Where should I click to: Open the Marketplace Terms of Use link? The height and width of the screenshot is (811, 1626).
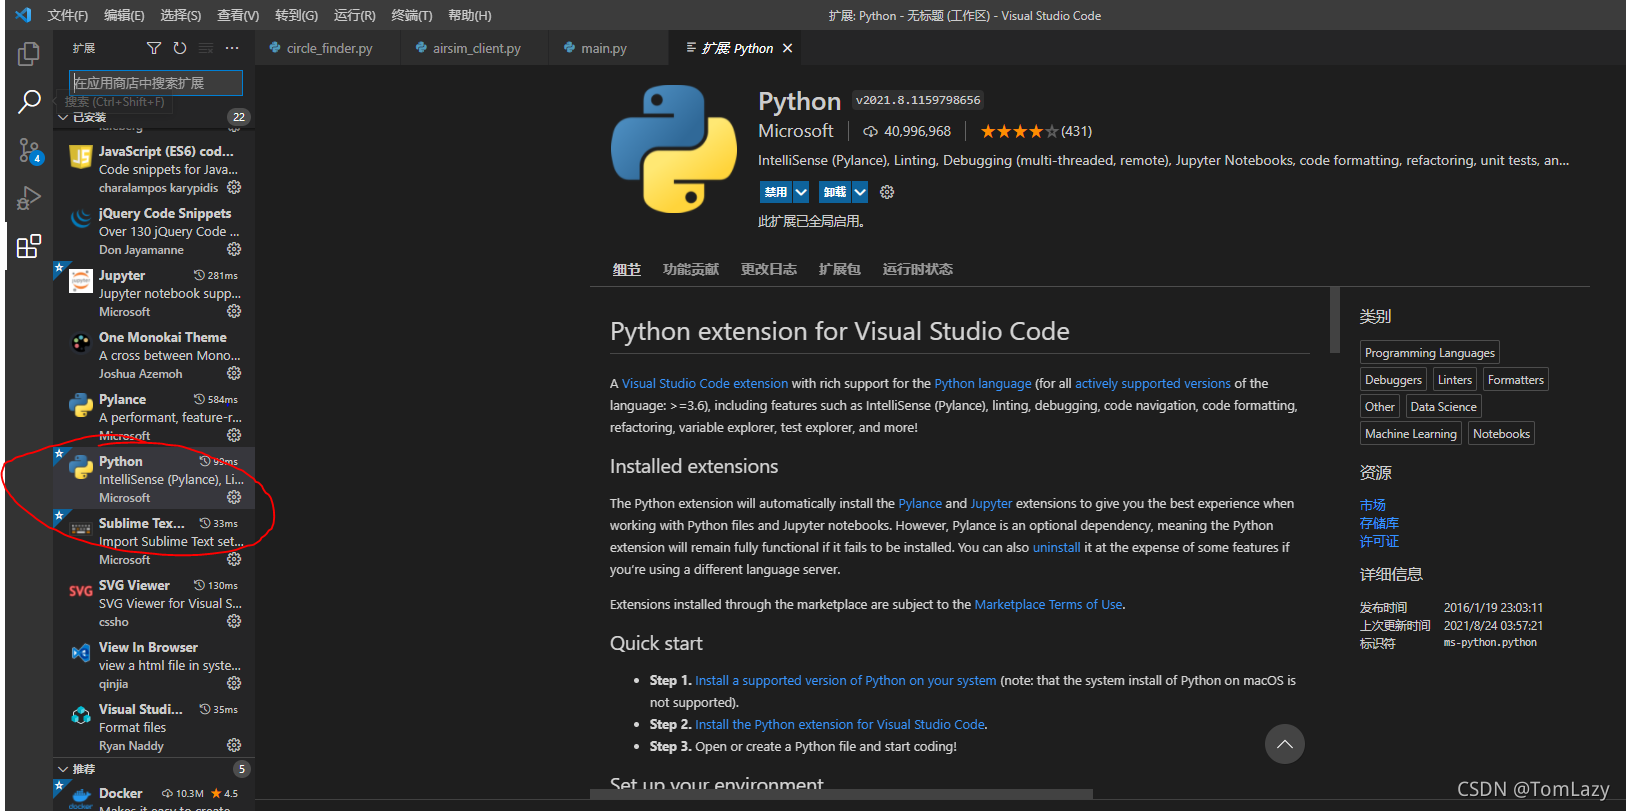click(1048, 605)
